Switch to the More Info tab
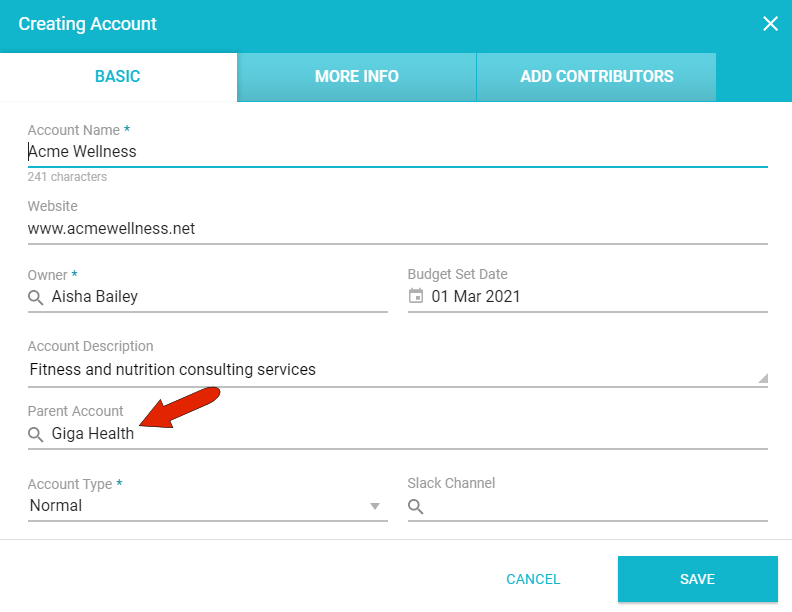The width and height of the screenshot is (792, 612). [356, 77]
